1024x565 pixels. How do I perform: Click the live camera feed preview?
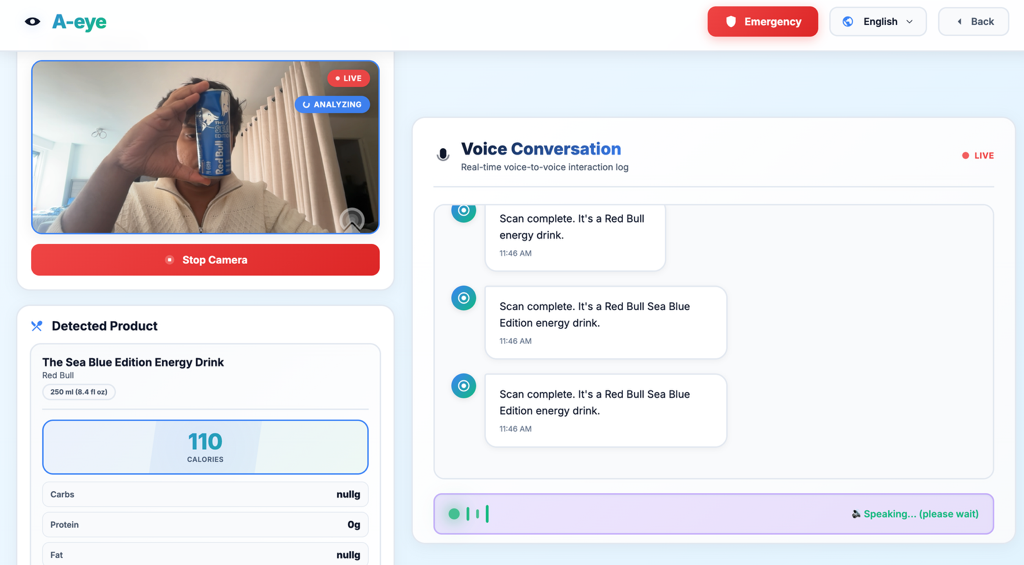tap(205, 147)
